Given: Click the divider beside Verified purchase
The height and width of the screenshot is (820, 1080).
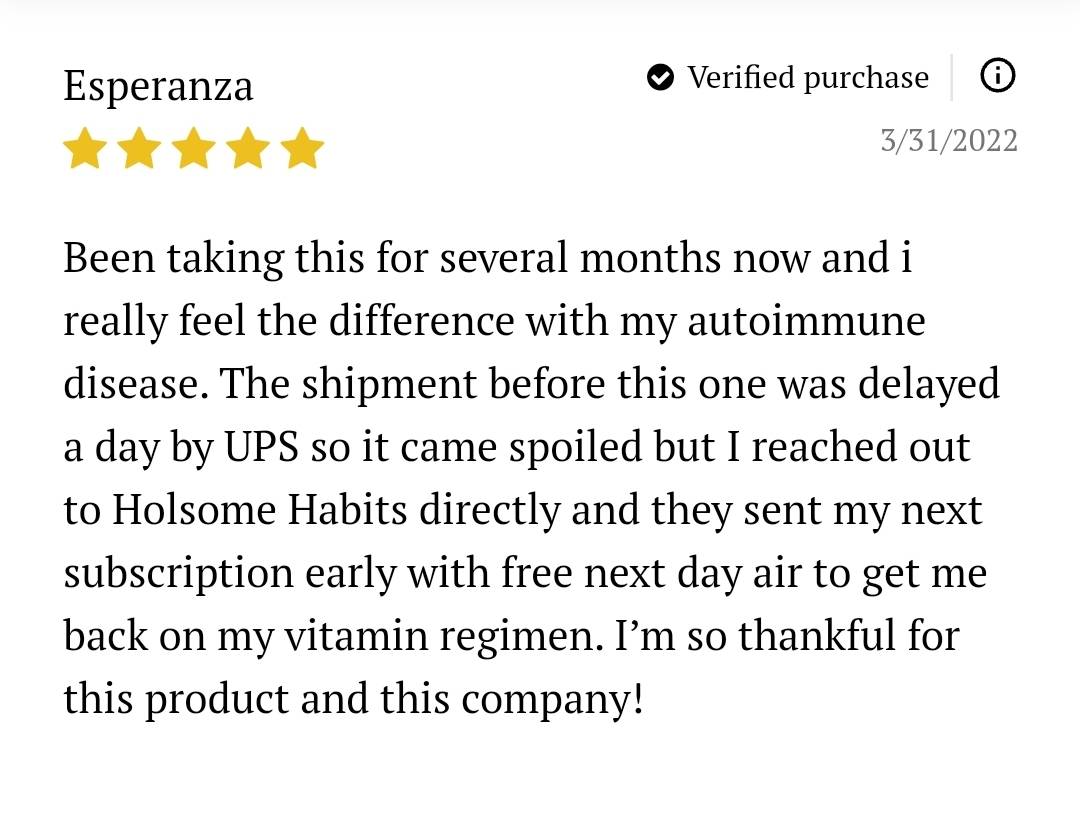Looking at the screenshot, I should (x=952, y=77).
